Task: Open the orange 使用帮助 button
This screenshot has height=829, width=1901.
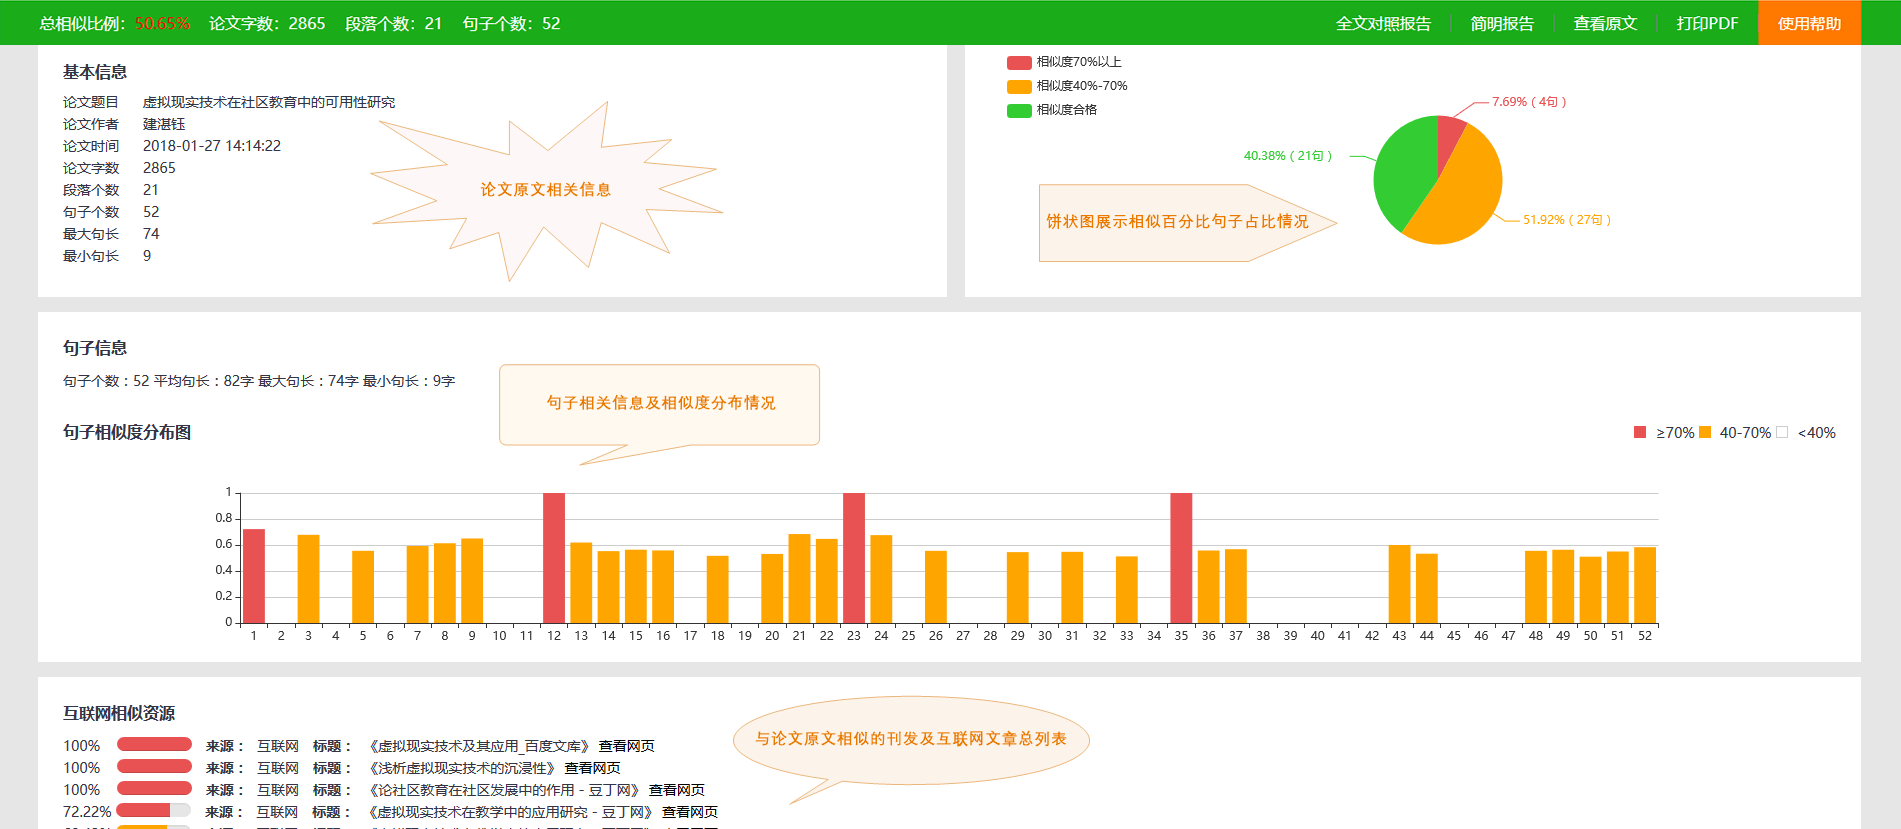Action: coord(1809,23)
